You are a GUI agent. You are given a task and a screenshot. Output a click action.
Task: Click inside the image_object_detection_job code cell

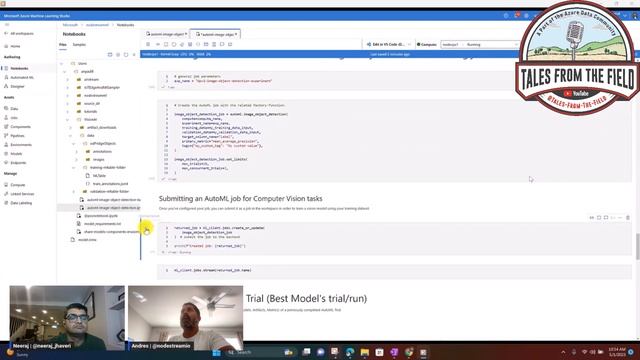click(x=394, y=140)
